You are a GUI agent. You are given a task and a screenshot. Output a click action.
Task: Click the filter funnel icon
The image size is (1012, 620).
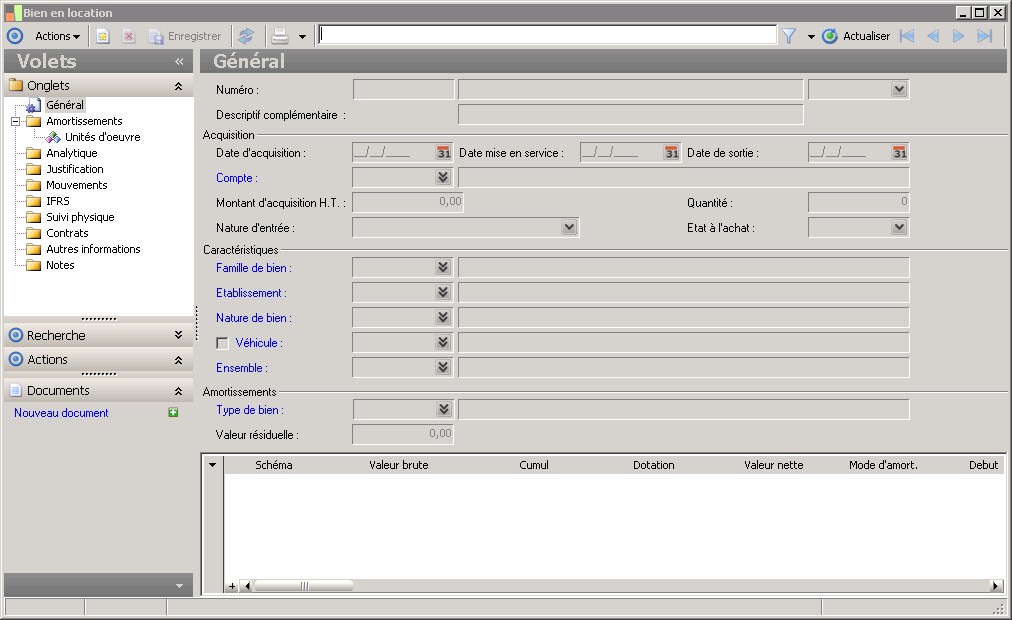[x=788, y=36]
